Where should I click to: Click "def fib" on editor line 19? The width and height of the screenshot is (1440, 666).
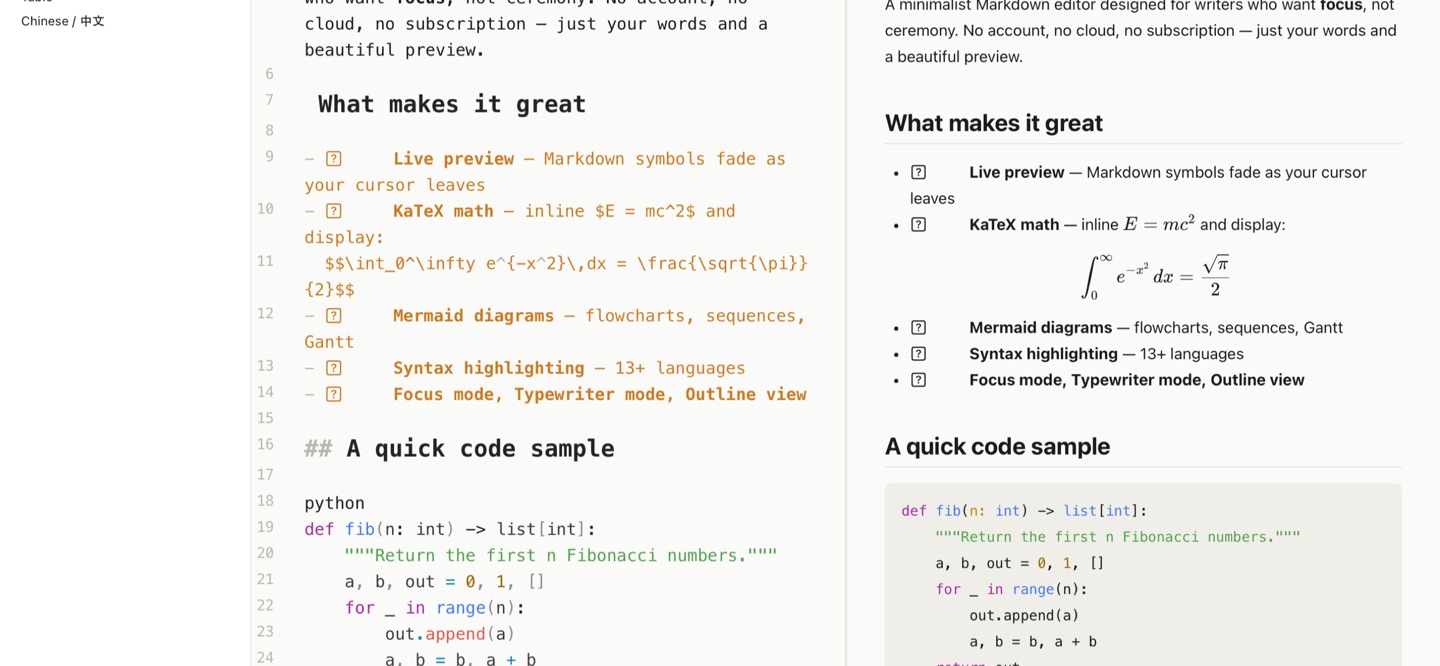pos(340,529)
